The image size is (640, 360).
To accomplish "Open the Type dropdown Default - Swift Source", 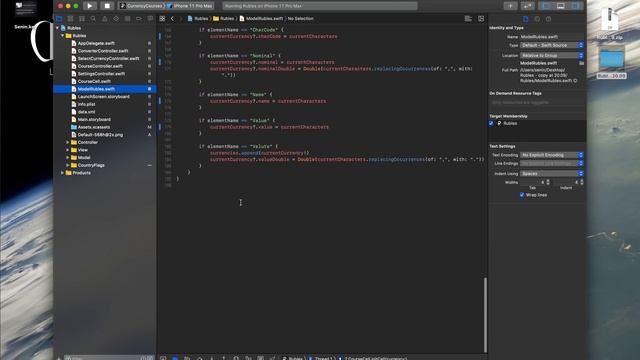I will pyautogui.click(x=551, y=45).
